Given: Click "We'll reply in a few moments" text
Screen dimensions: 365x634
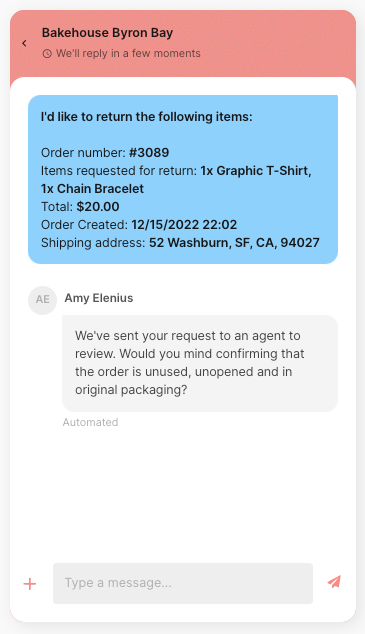Looking at the screenshot, I should [128, 53].
